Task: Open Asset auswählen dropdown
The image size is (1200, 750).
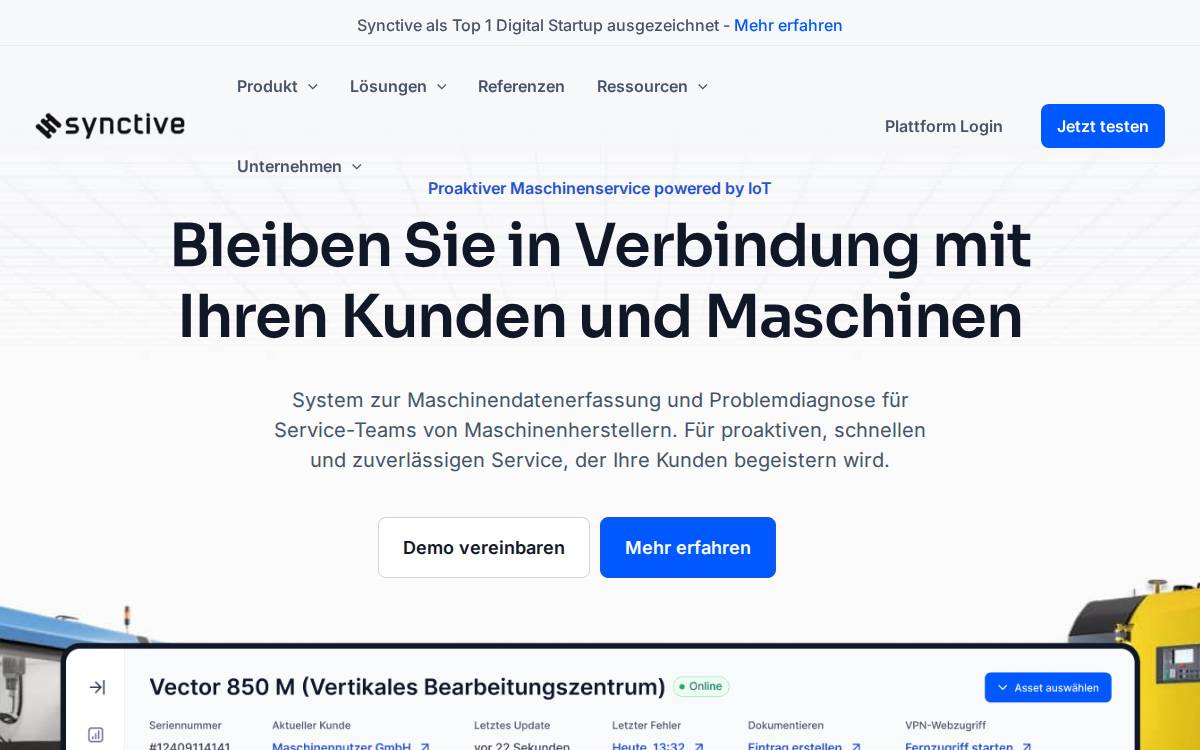Action: 1048,687
